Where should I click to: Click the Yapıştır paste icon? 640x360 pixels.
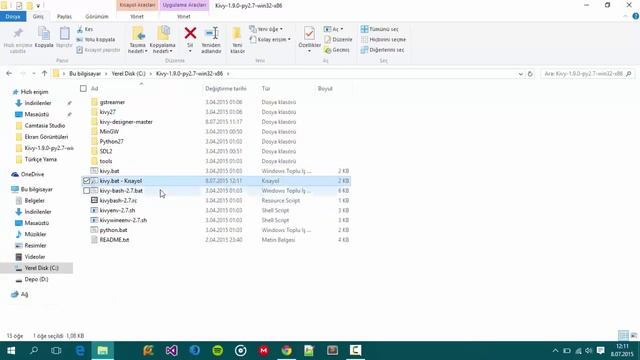(x=64, y=33)
